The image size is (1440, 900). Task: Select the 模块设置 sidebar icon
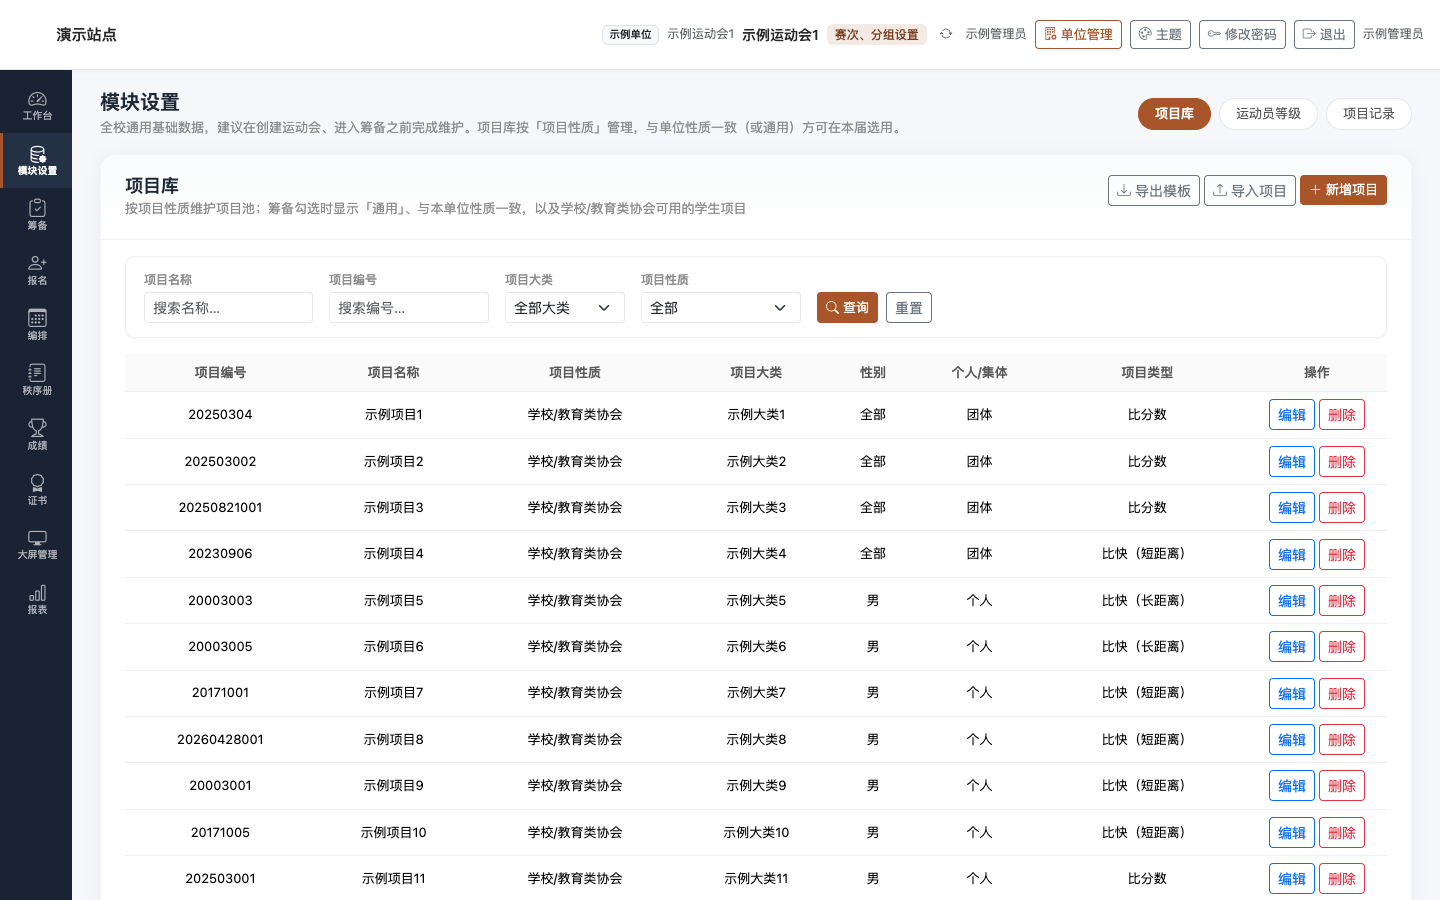[x=37, y=160]
